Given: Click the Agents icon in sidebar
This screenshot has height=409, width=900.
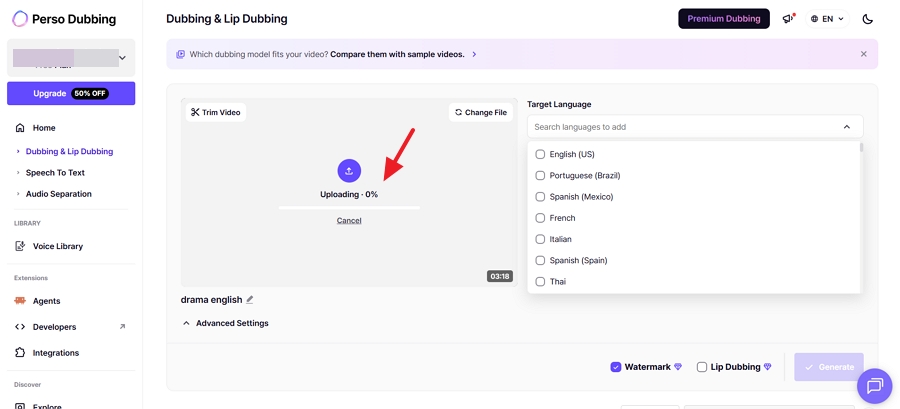Looking at the screenshot, I should [20, 301].
